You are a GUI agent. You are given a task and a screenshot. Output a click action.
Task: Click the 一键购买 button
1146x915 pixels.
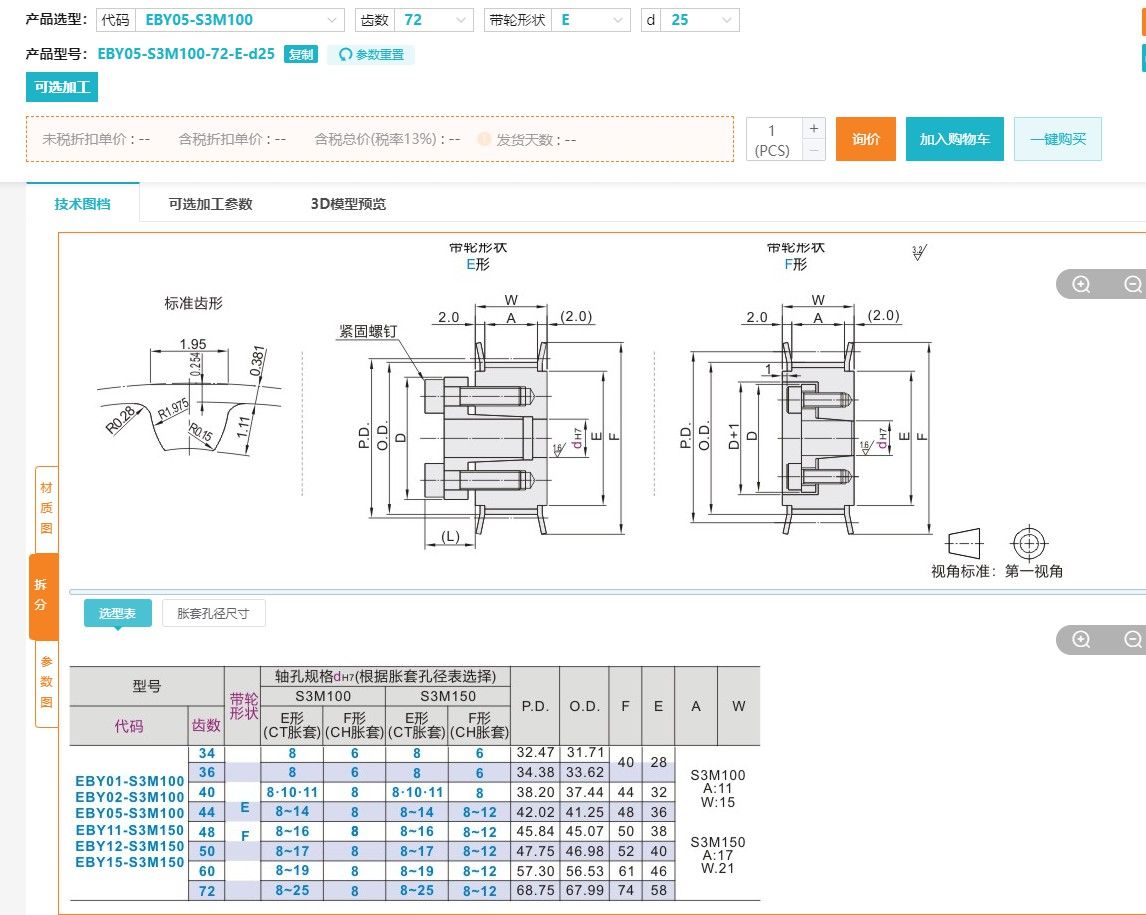click(1057, 139)
